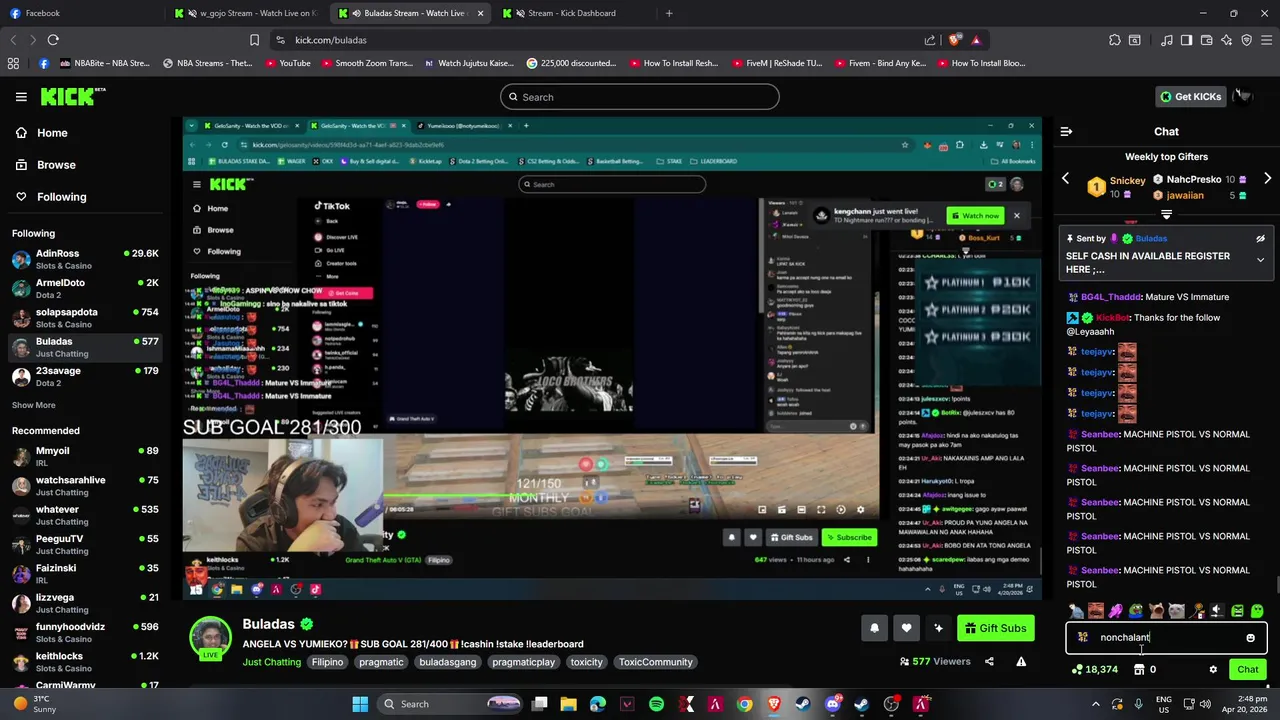Open the NBABite bookmark

pyautogui.click(x=105, y=63)
